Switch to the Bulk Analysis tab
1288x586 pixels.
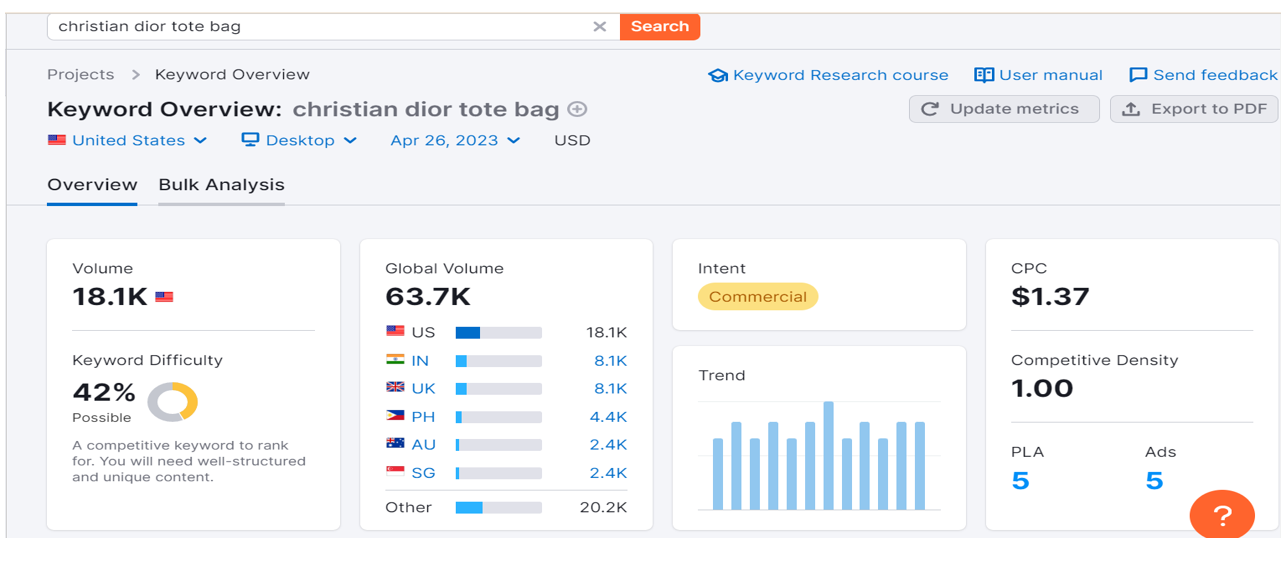(x=221, y=185)
